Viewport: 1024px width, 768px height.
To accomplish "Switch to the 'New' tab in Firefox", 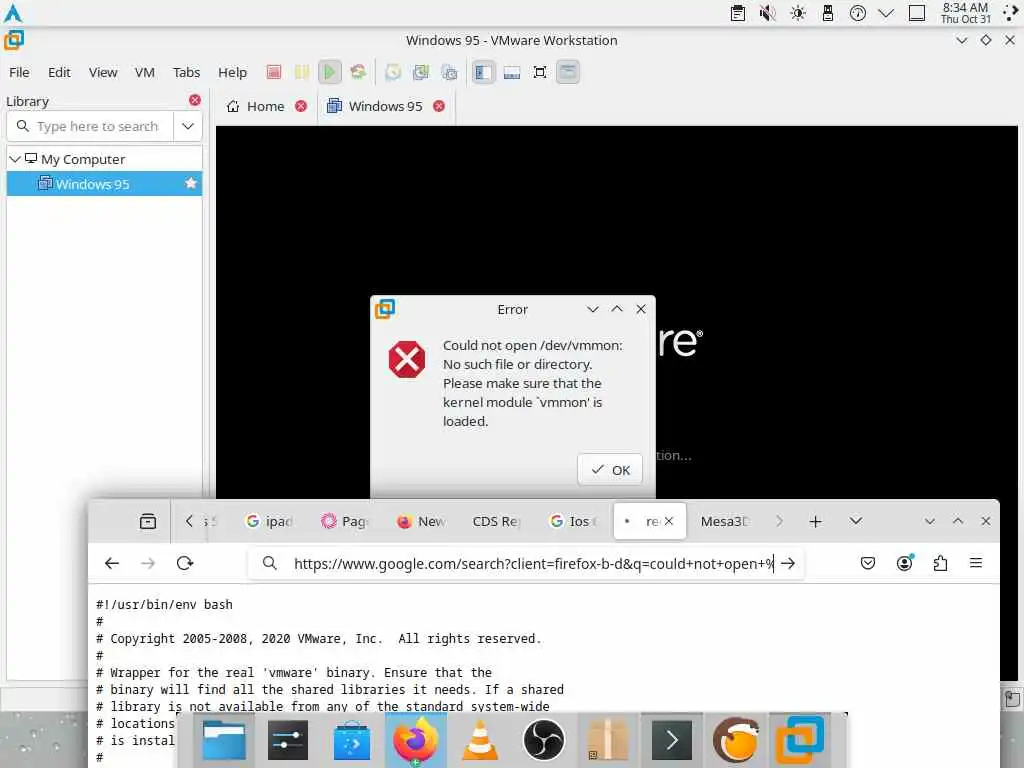I will [421, 521].
